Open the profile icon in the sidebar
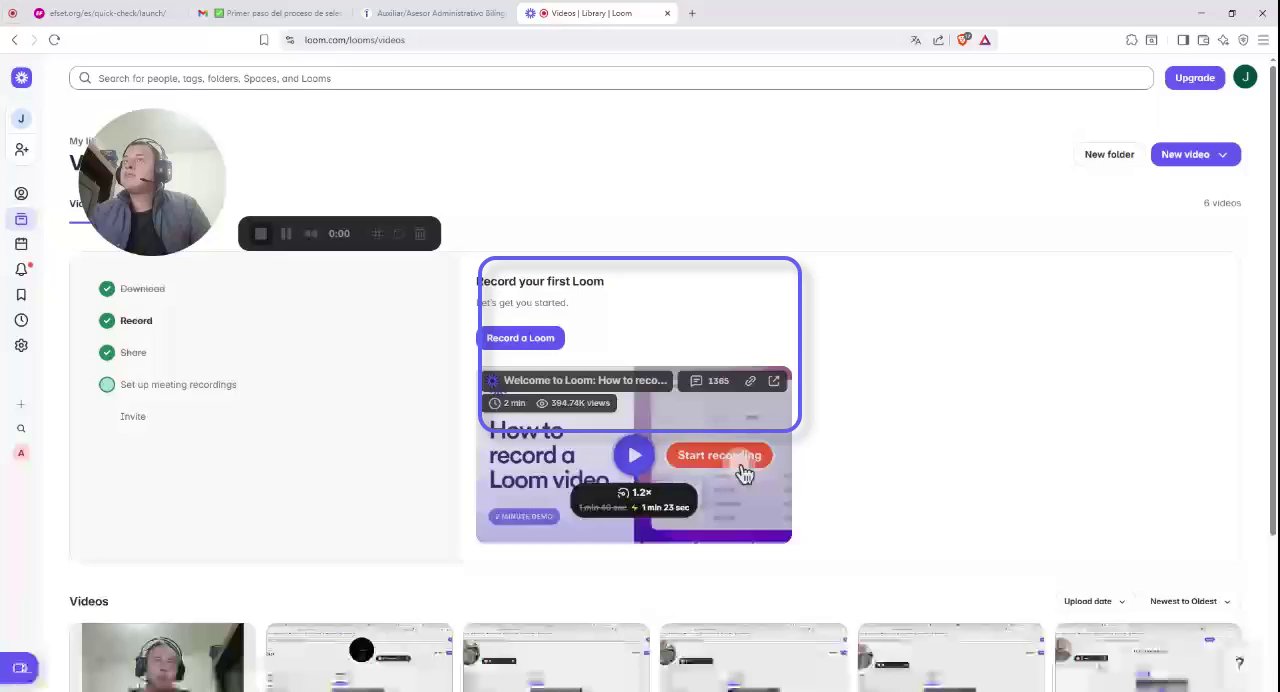 point(21,194)
